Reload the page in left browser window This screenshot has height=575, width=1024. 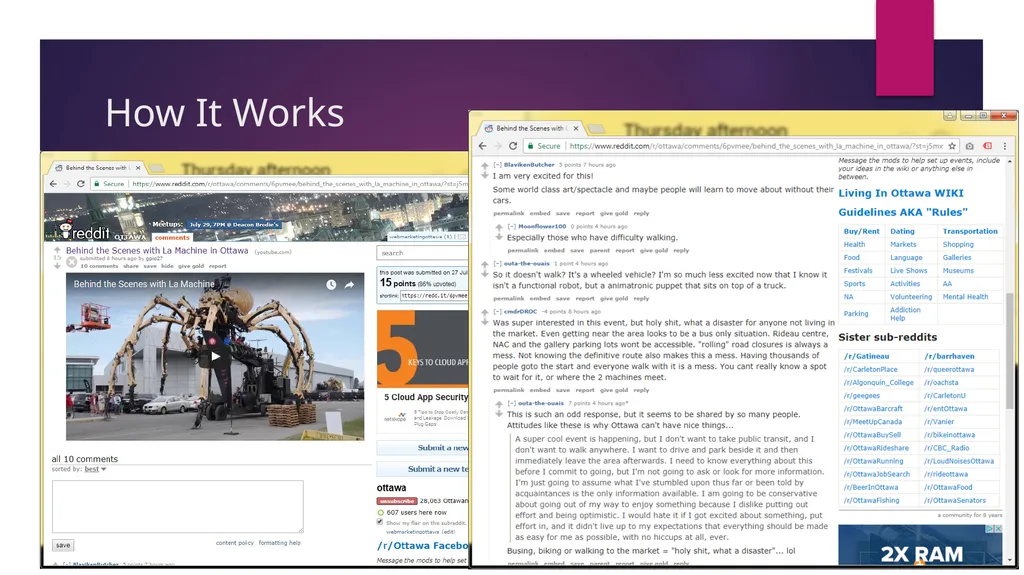80,184
